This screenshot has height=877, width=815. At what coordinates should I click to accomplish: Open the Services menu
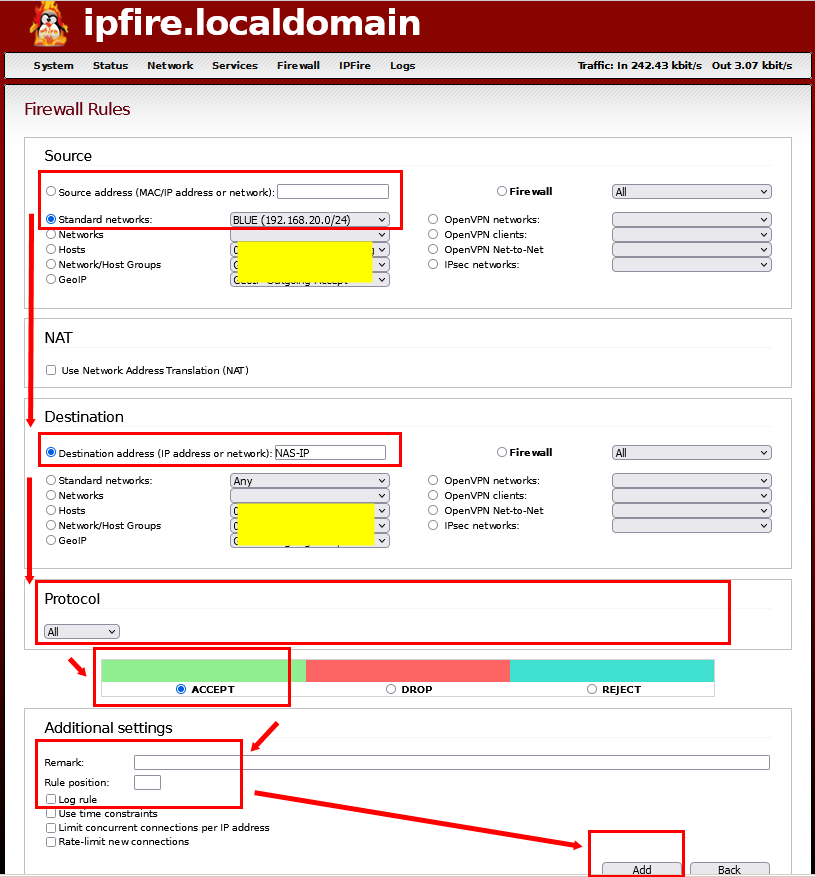[x=234, y=65]
